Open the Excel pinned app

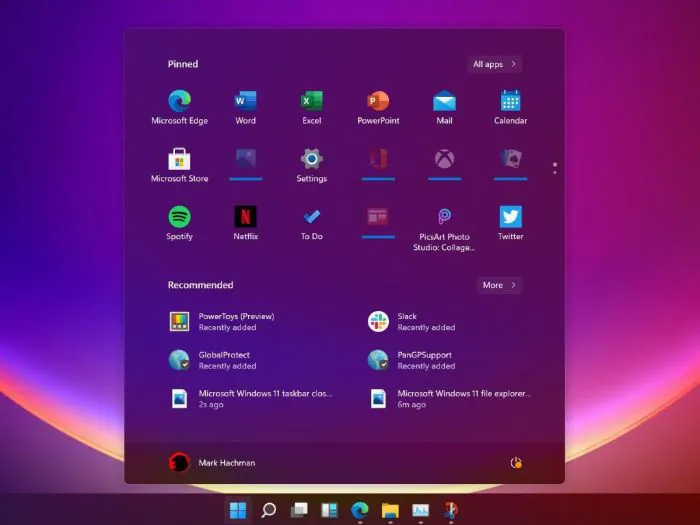pyautogui.click(x=312, y=107)
